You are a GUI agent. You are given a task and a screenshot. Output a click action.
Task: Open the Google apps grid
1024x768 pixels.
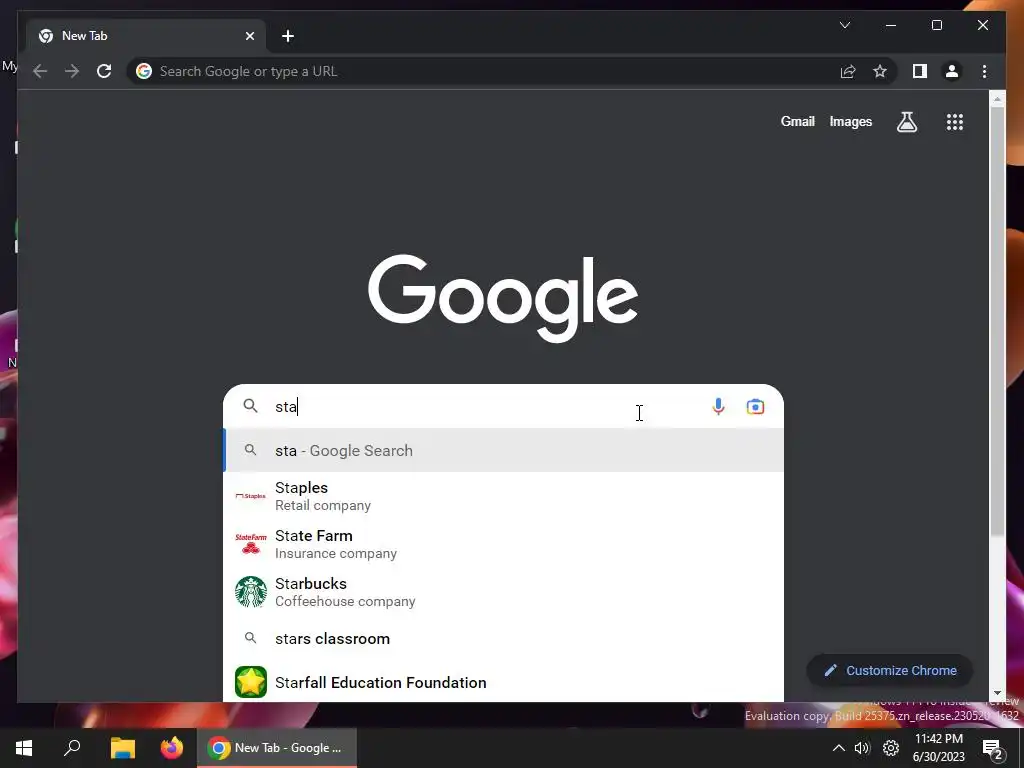coord(955,121)
